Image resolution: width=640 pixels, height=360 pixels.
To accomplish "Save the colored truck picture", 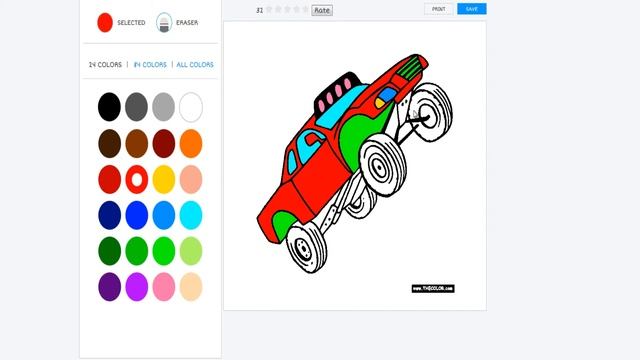I will pyautogui.click(x=472, y=9).
